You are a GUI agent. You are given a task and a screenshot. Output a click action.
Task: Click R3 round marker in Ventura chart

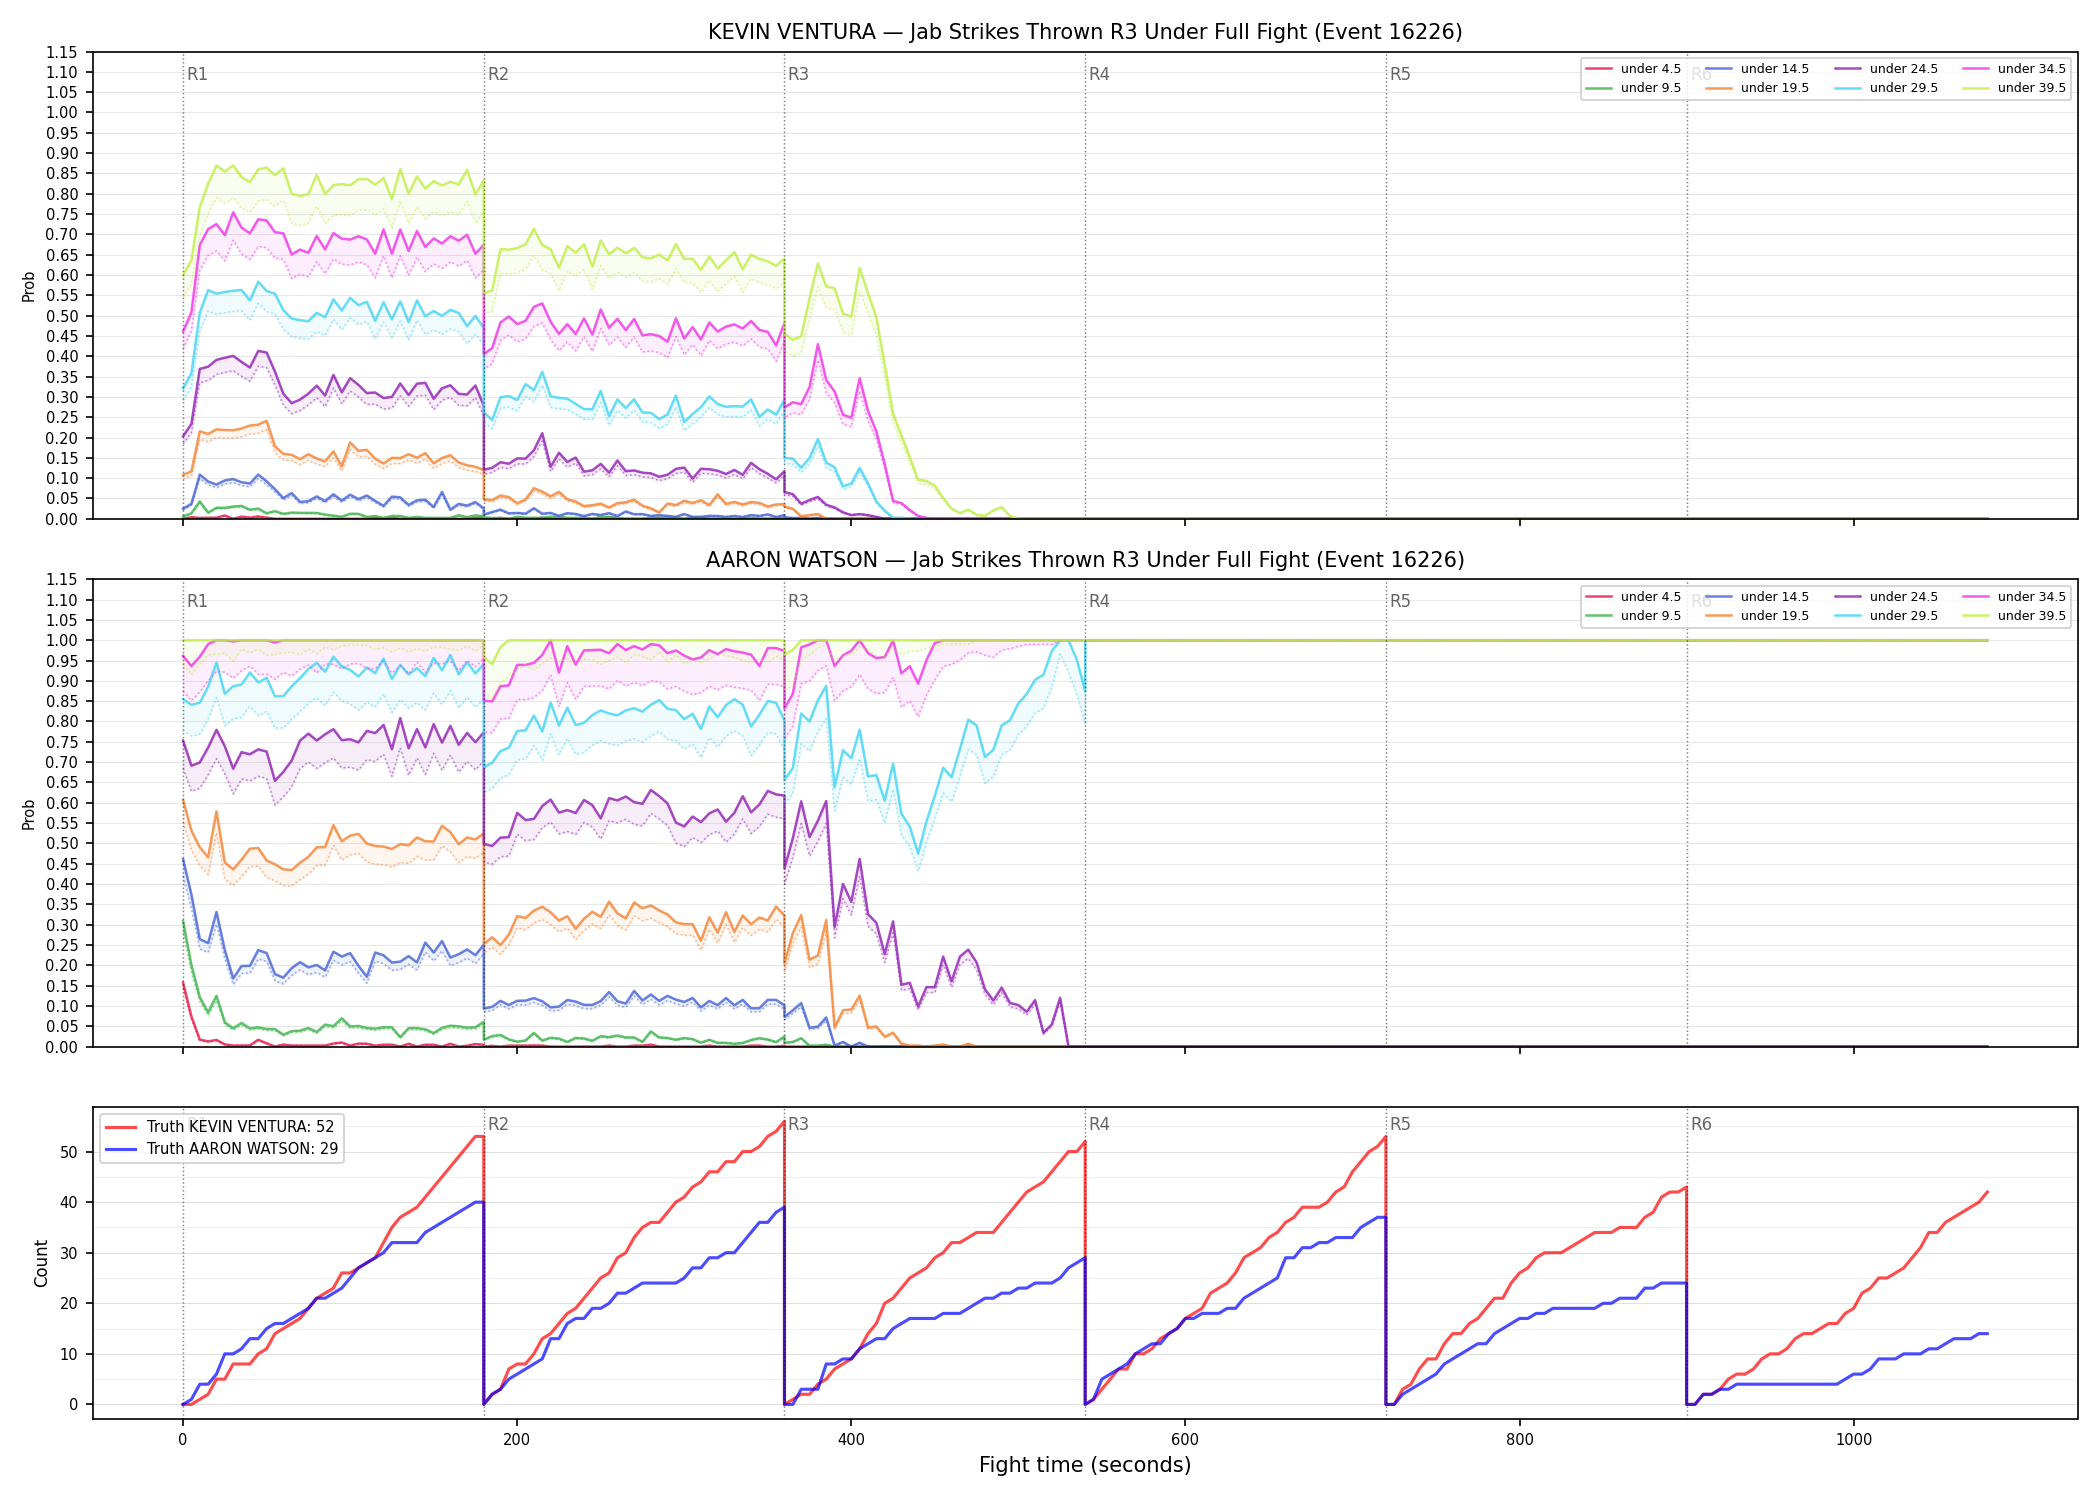(x=798, y=74)
